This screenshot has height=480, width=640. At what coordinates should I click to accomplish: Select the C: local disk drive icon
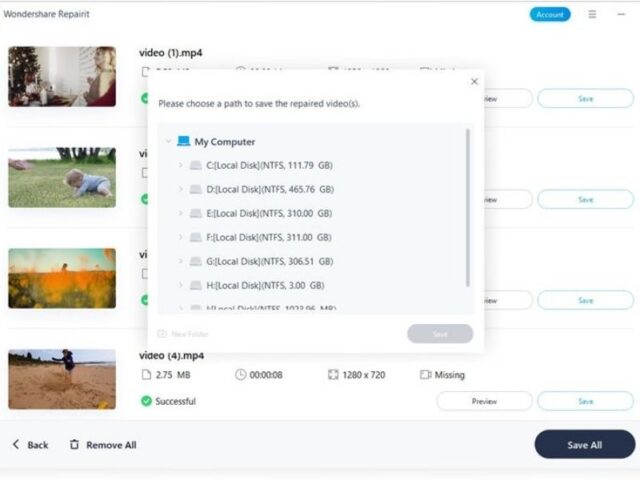pyautogui.click(x=196, y=165)
